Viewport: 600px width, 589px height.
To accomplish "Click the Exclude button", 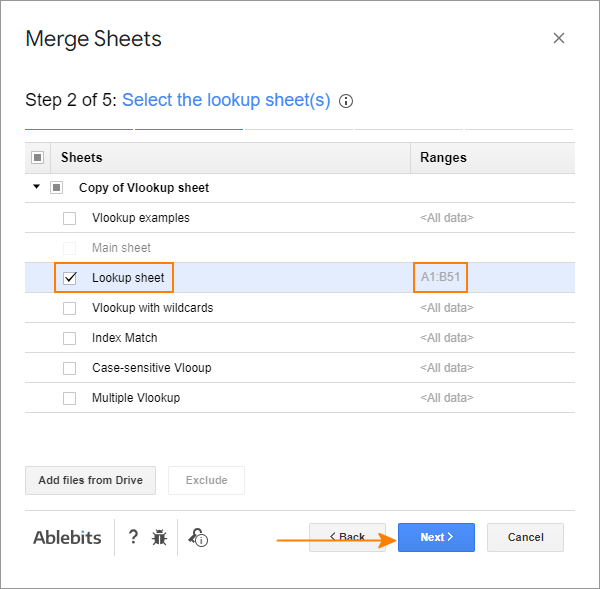I will (x=206, y=480).
